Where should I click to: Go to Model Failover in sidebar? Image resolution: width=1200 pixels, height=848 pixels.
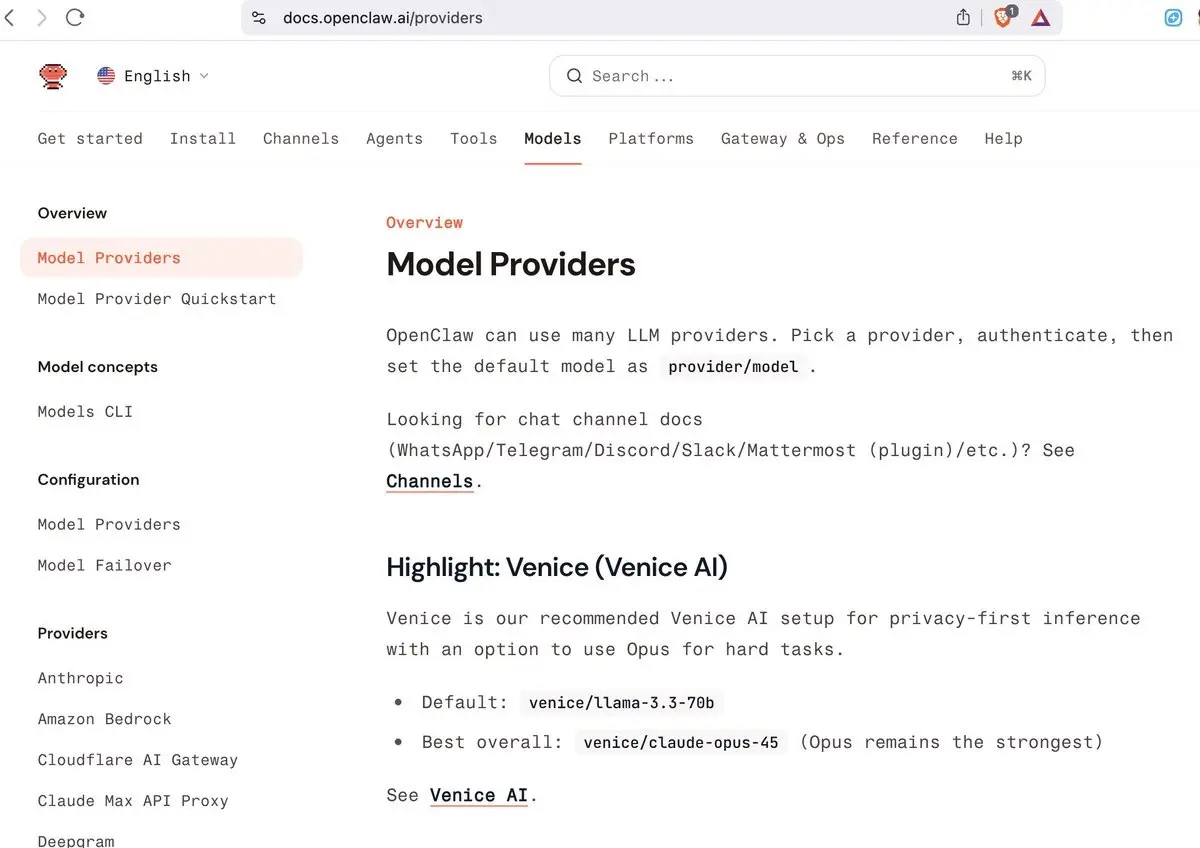click(x=105, y=566)
